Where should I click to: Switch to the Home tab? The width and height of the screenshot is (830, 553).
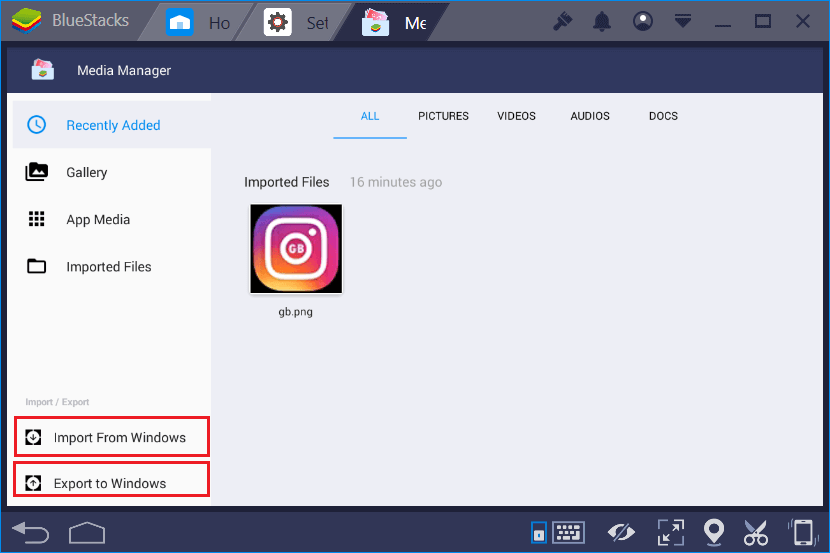(197, 23)
